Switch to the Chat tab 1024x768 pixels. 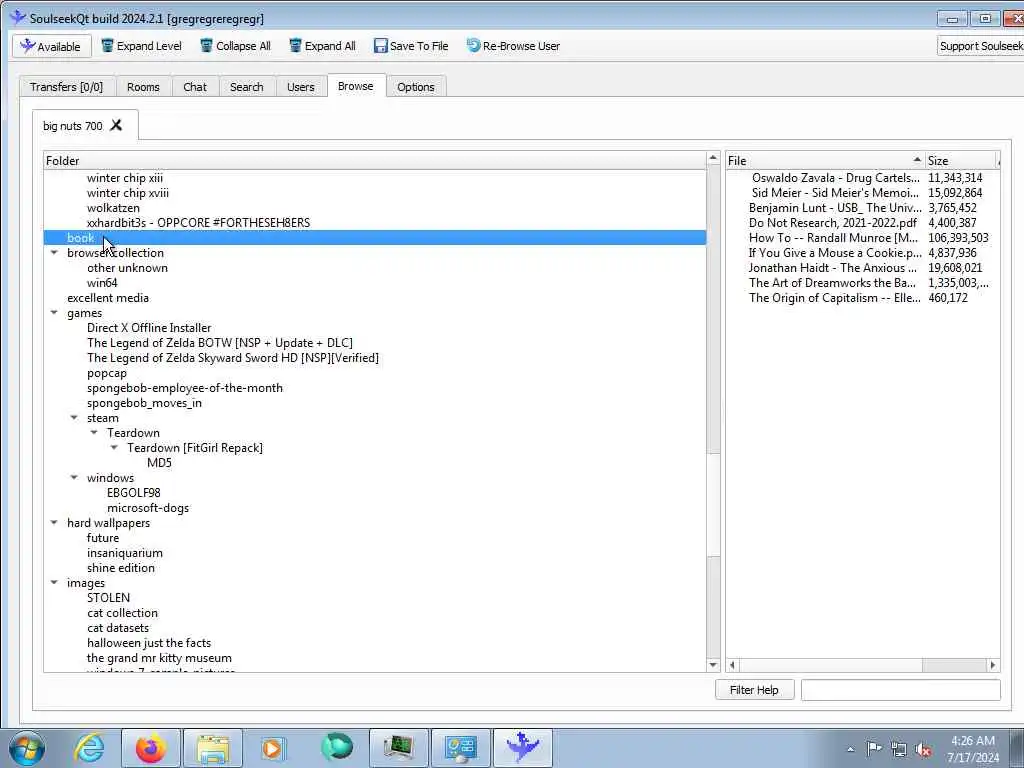195,87
